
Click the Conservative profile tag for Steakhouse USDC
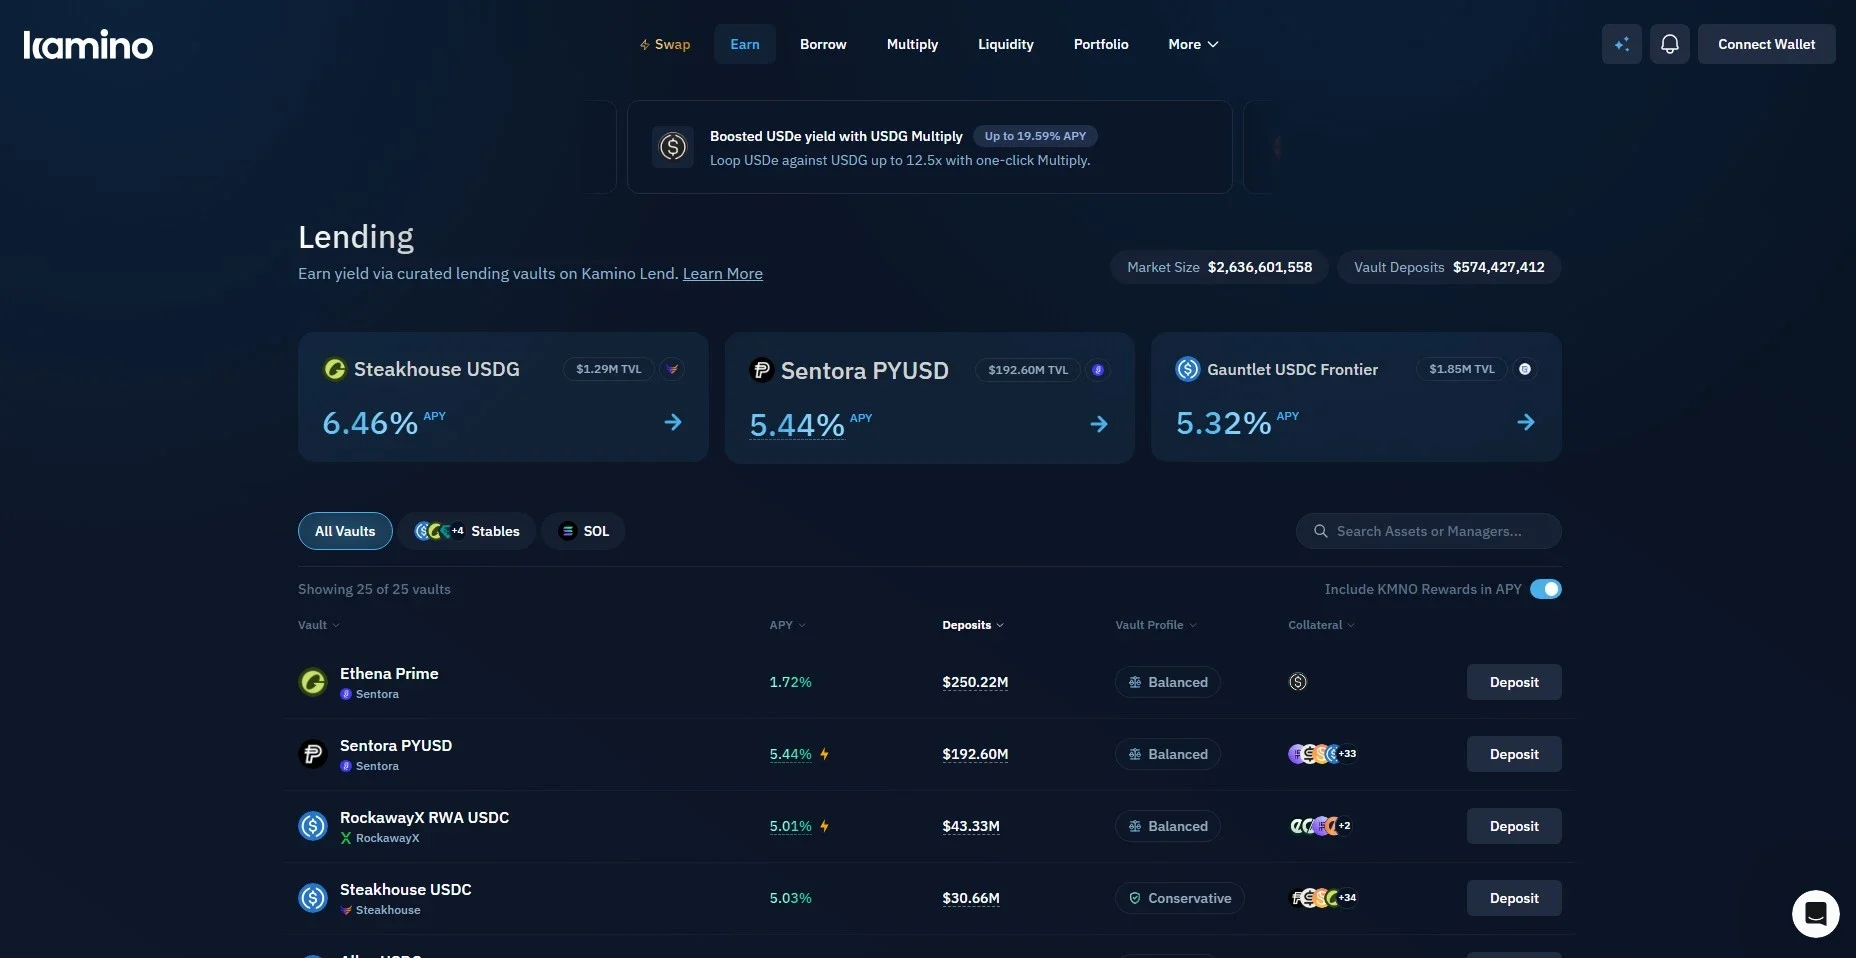(x=1179, y=898)
